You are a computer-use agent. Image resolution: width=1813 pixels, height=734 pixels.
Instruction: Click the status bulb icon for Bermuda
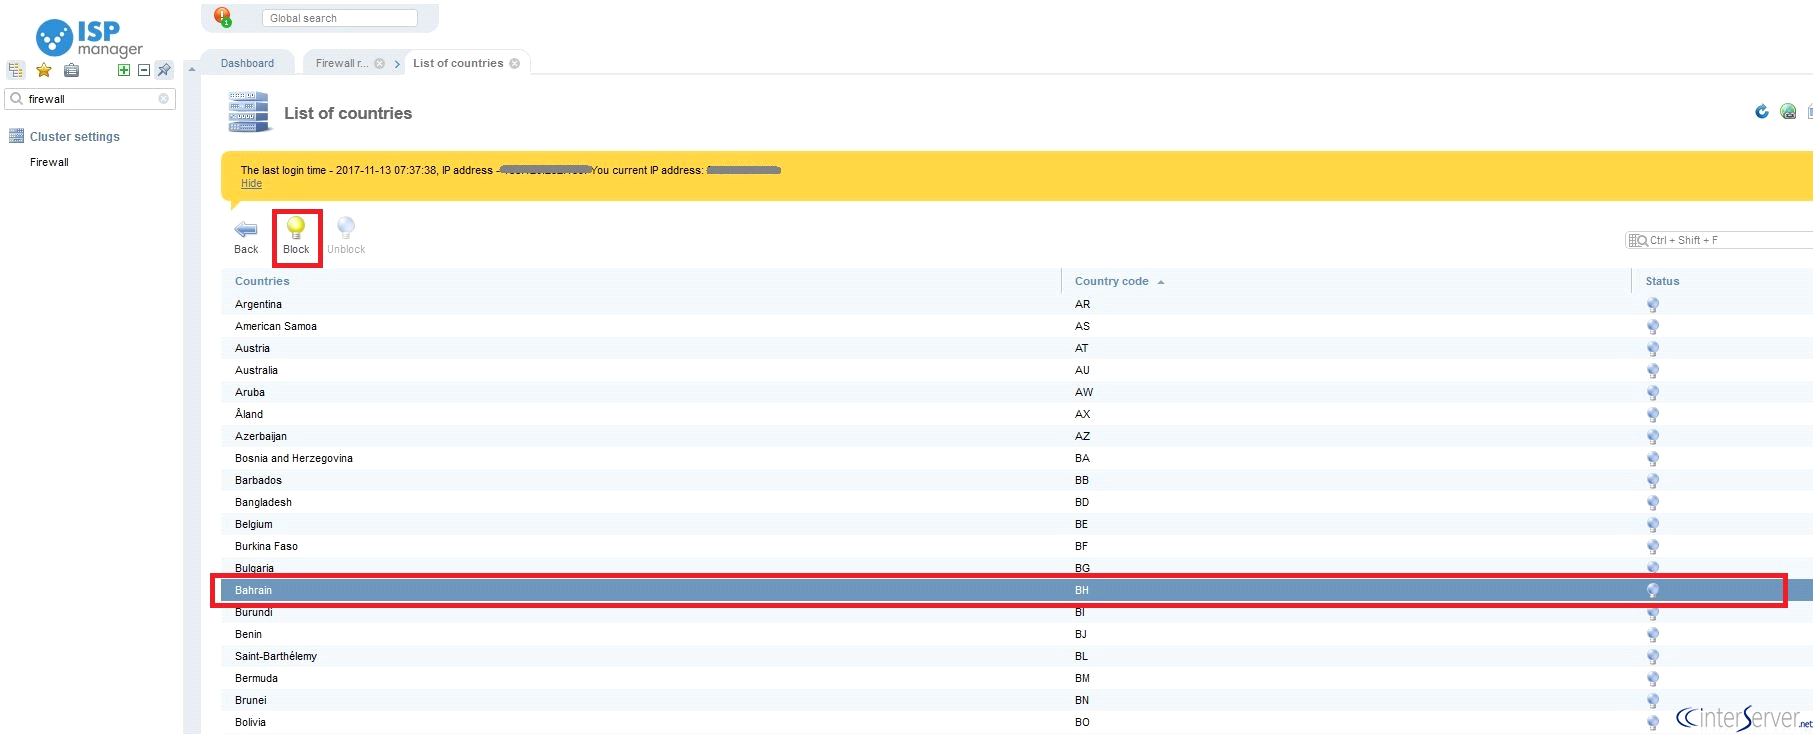(x=1653, y=679)
